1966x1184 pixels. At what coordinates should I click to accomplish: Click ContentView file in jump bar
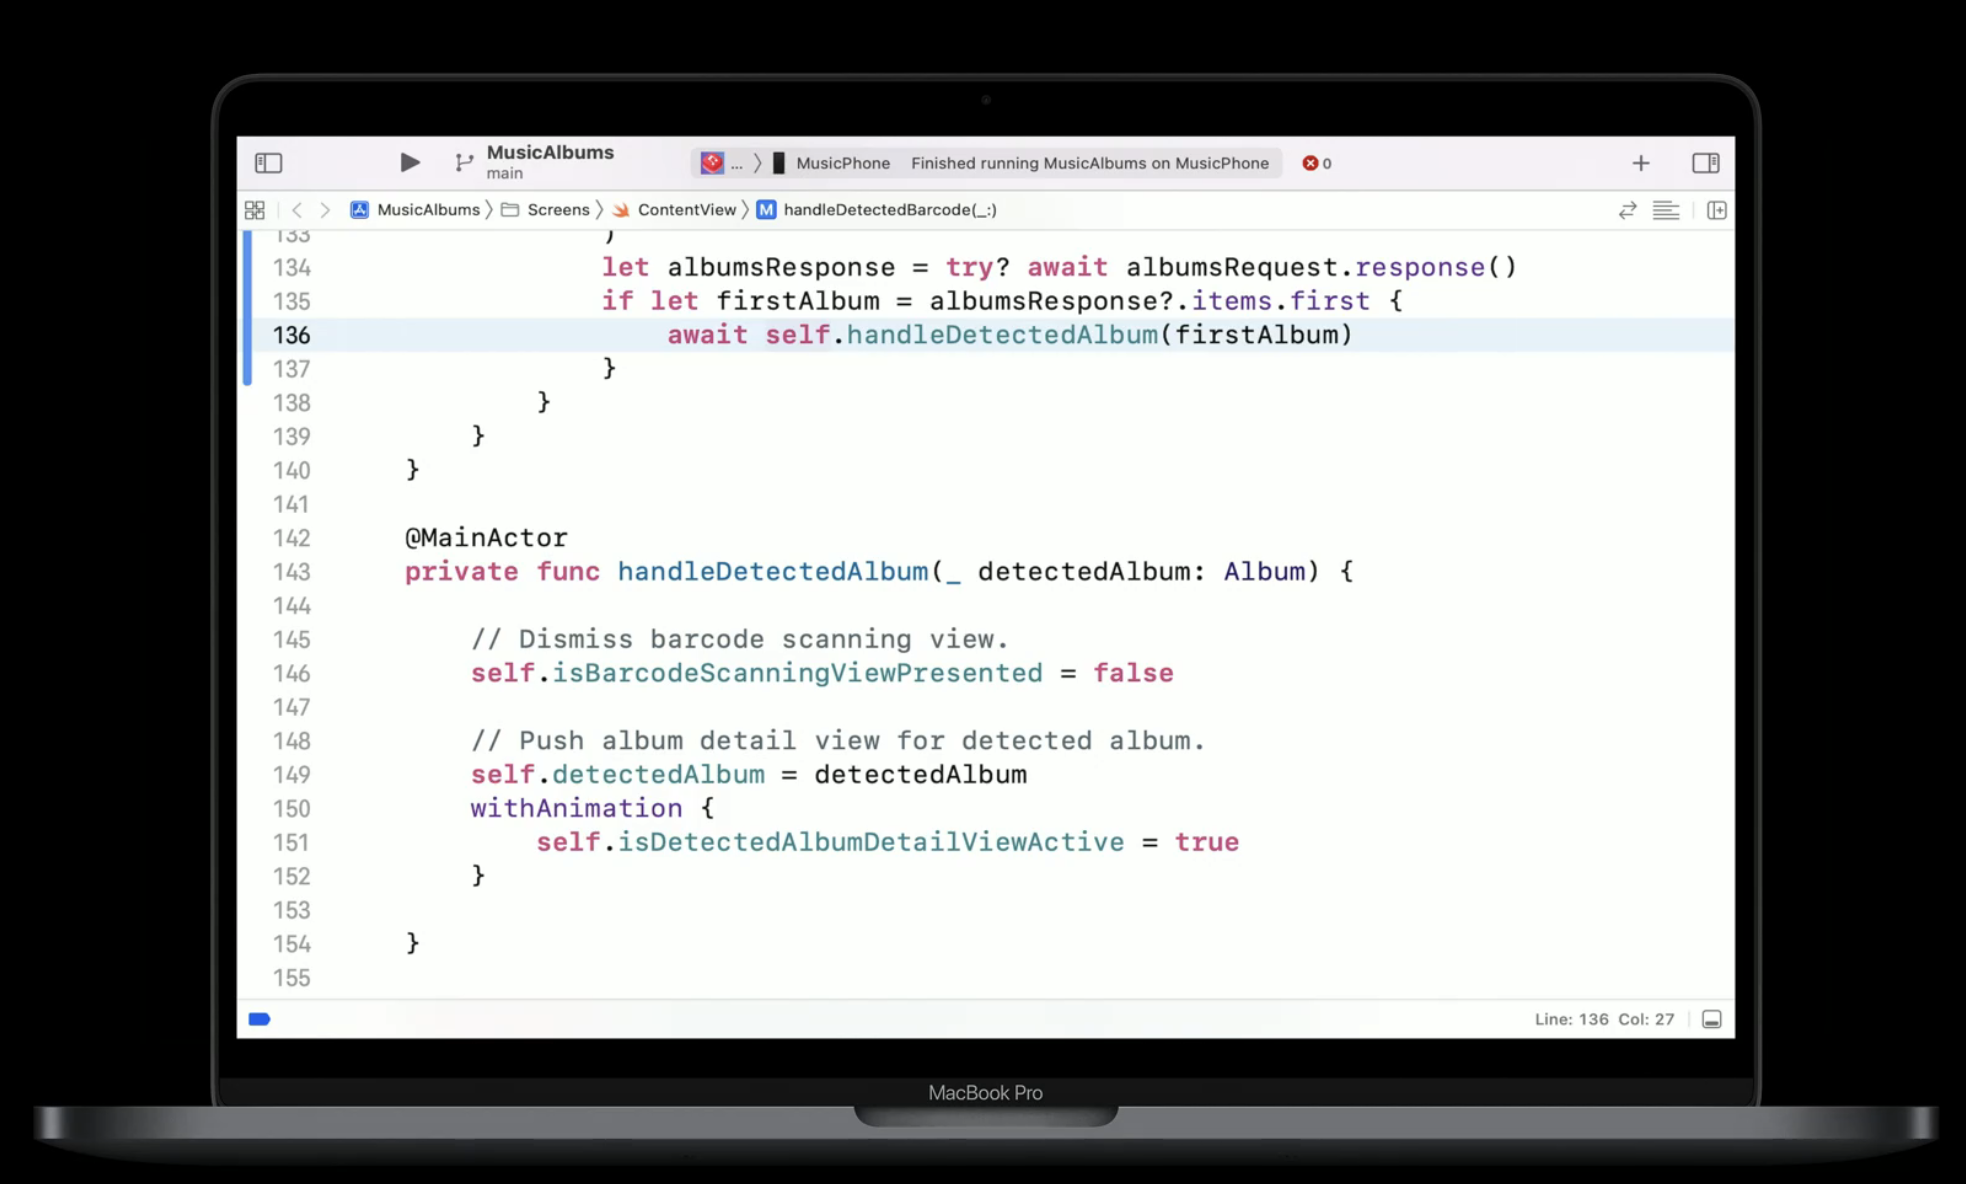coord(685,210)
